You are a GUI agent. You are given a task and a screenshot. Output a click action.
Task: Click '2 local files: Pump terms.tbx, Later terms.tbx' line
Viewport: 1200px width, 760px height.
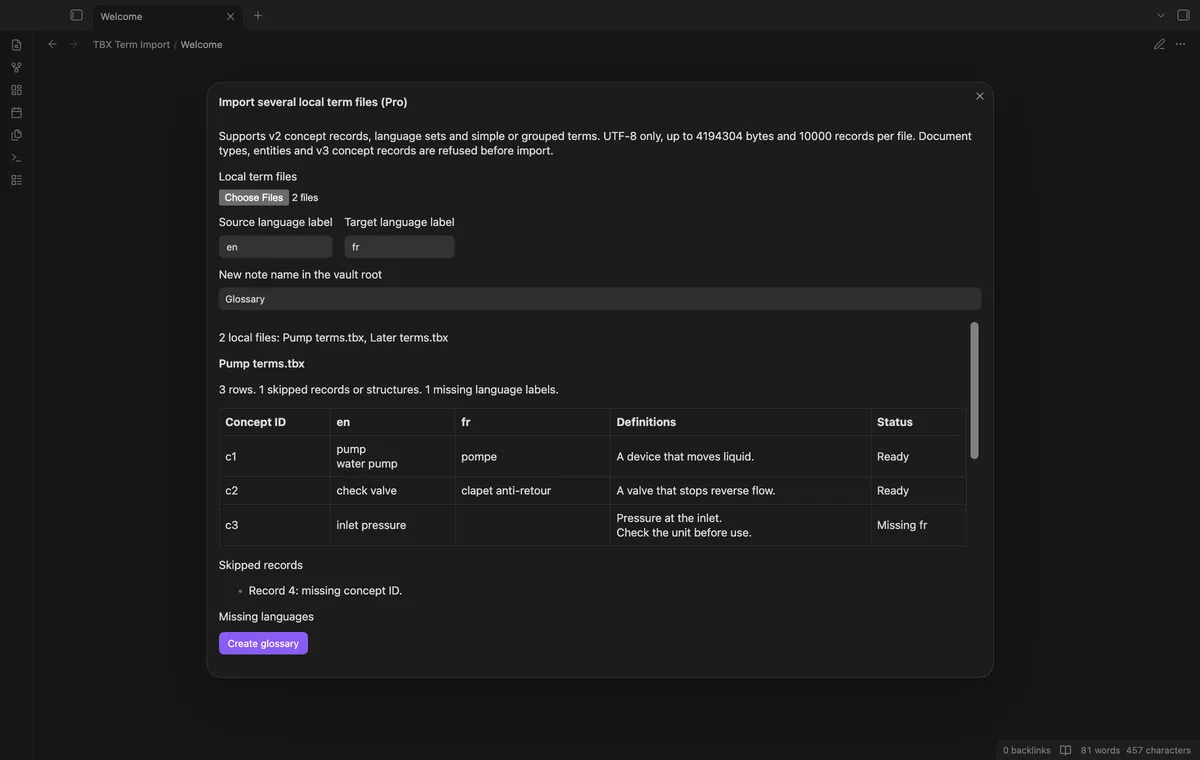tap(333, 338)
